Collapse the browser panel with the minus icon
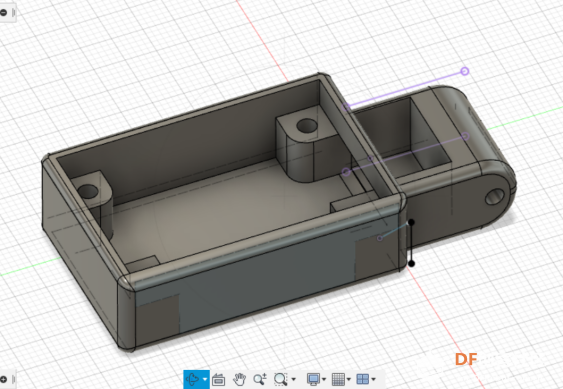563x389 pixels. [x=3, y=13]
